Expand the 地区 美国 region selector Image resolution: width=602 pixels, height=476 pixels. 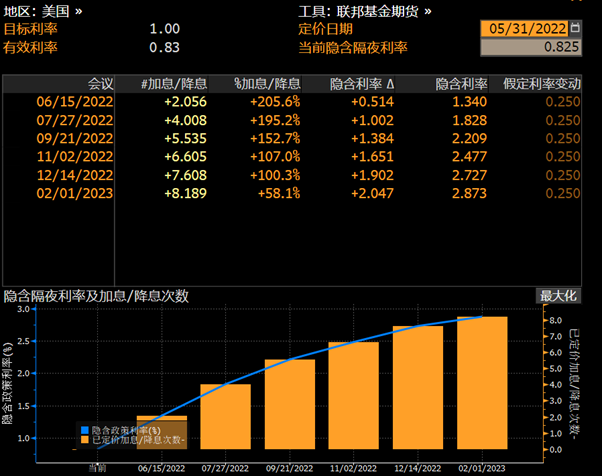click(x=44, y=11)
